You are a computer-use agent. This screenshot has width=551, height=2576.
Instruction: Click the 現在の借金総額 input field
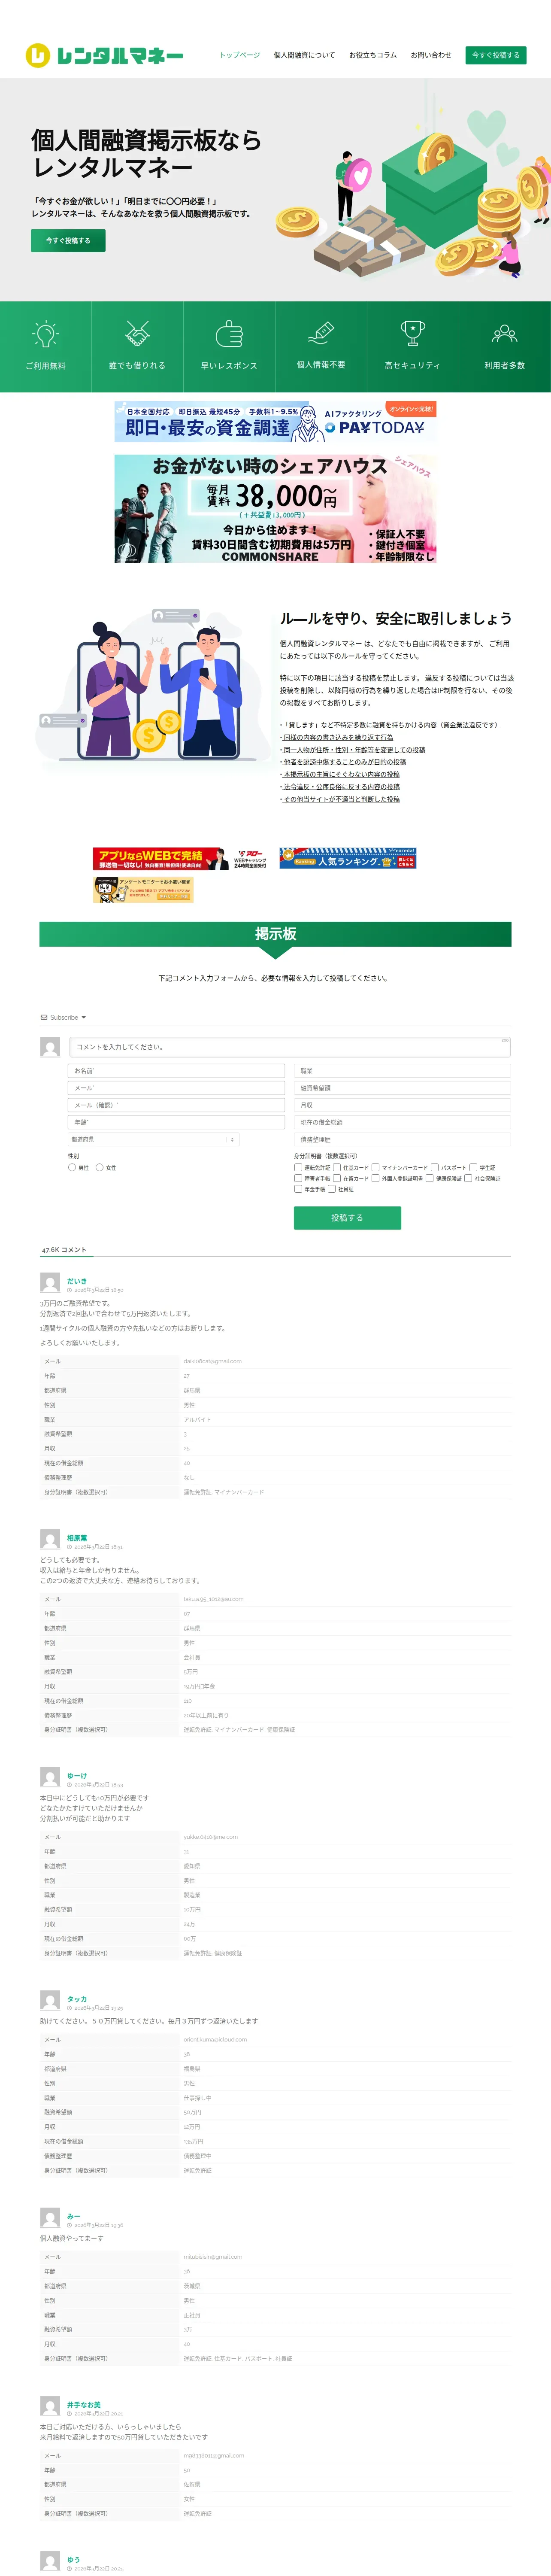(x=402, y=1122)
